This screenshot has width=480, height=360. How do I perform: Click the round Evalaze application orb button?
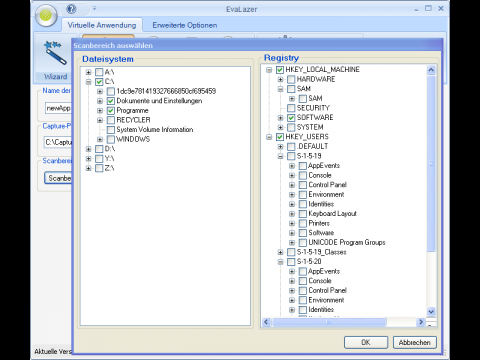pos(46,15)
